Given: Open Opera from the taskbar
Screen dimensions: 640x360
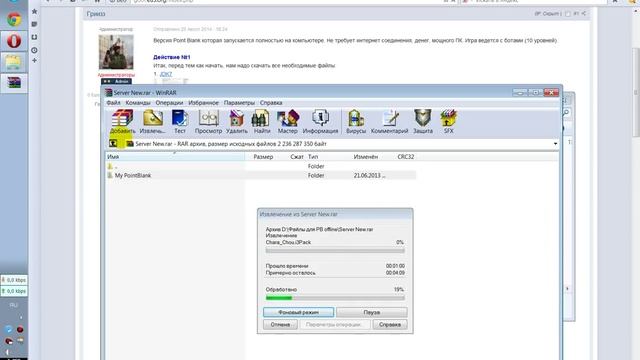Looking at the screenshot, I should tap(14, 41).
